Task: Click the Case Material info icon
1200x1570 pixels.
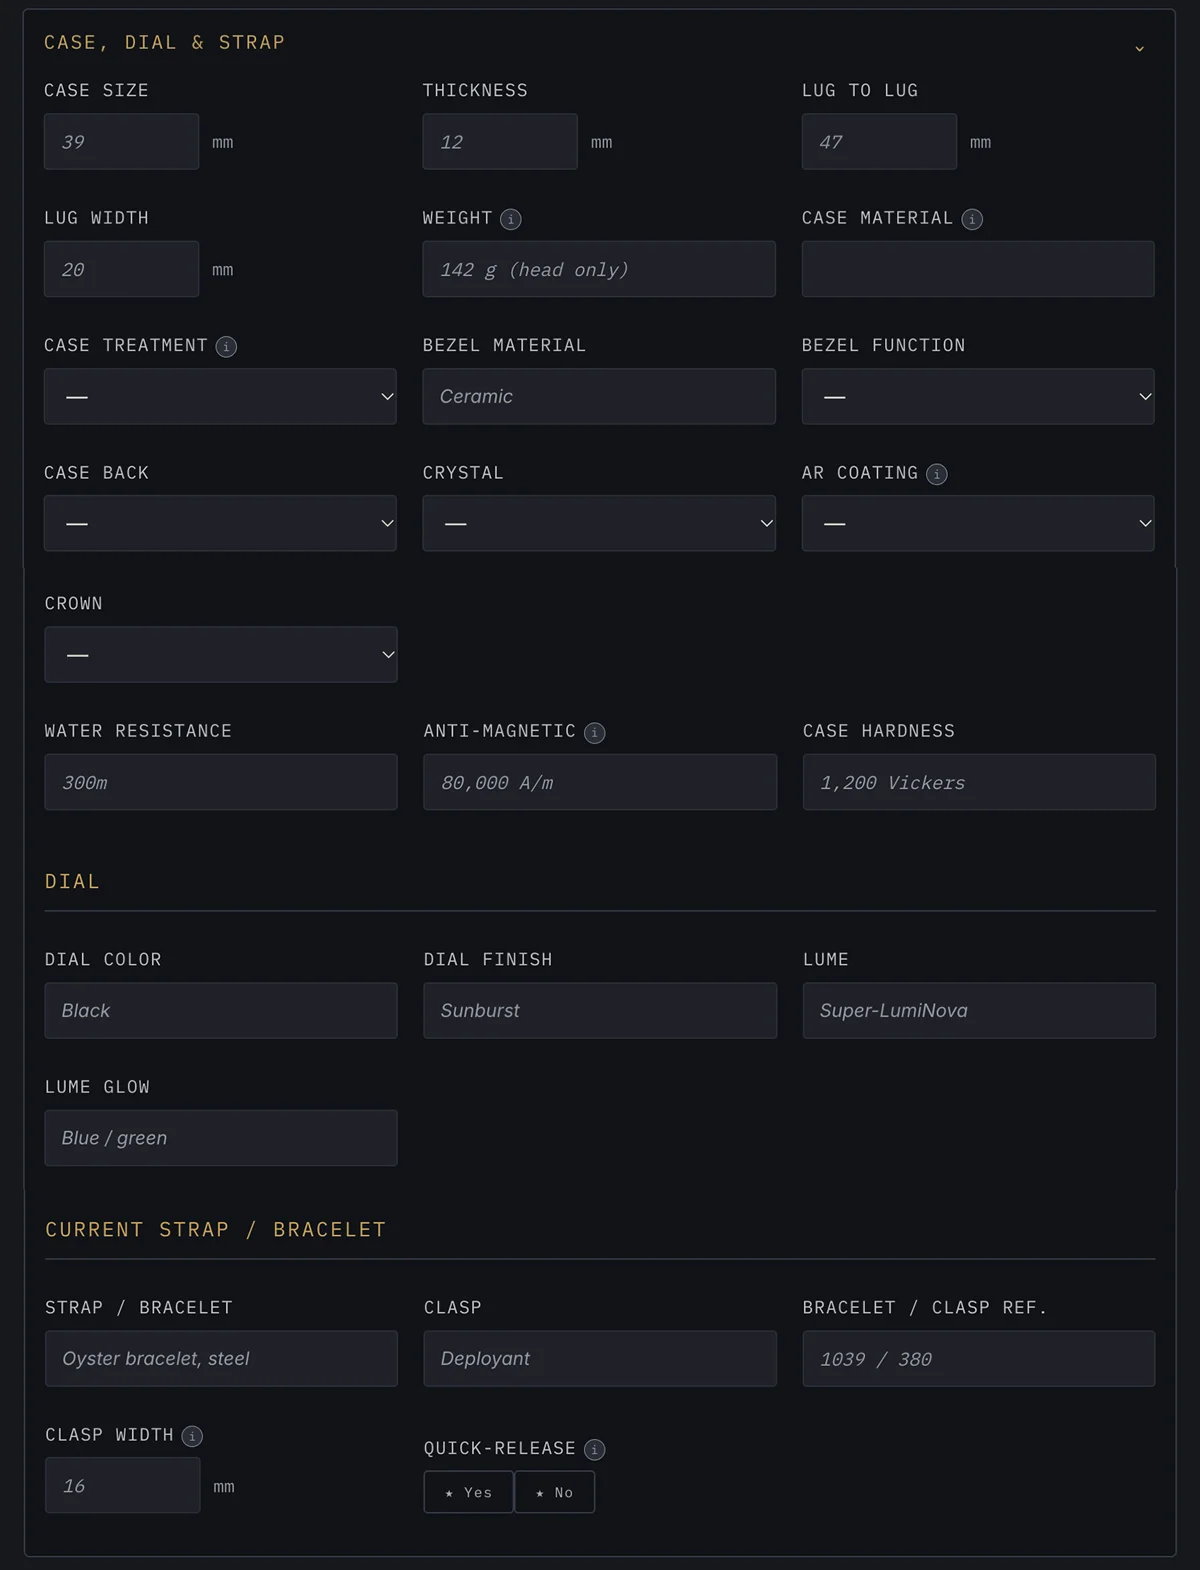Action: 971,219
